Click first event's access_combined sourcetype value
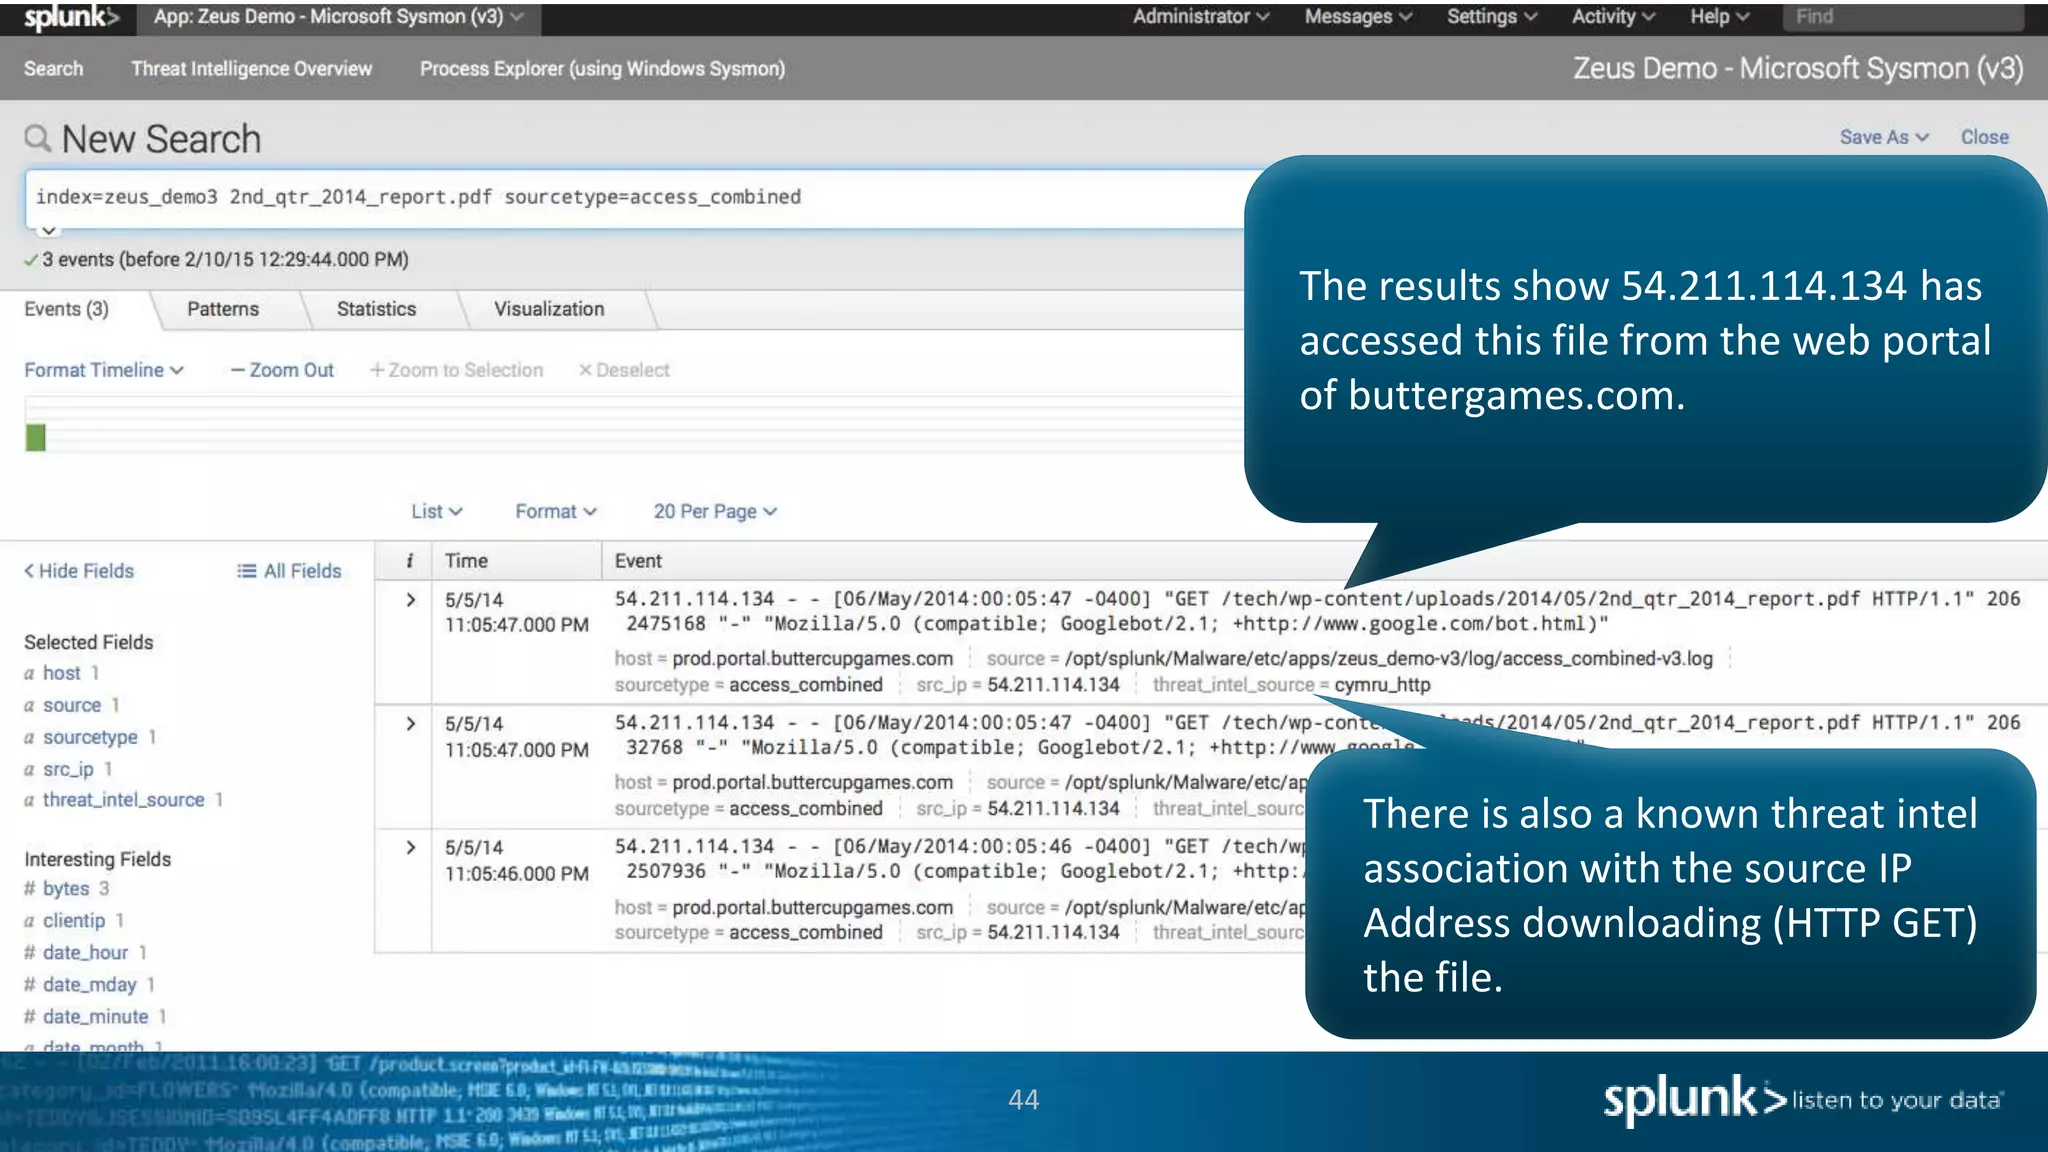 point(806,685)
